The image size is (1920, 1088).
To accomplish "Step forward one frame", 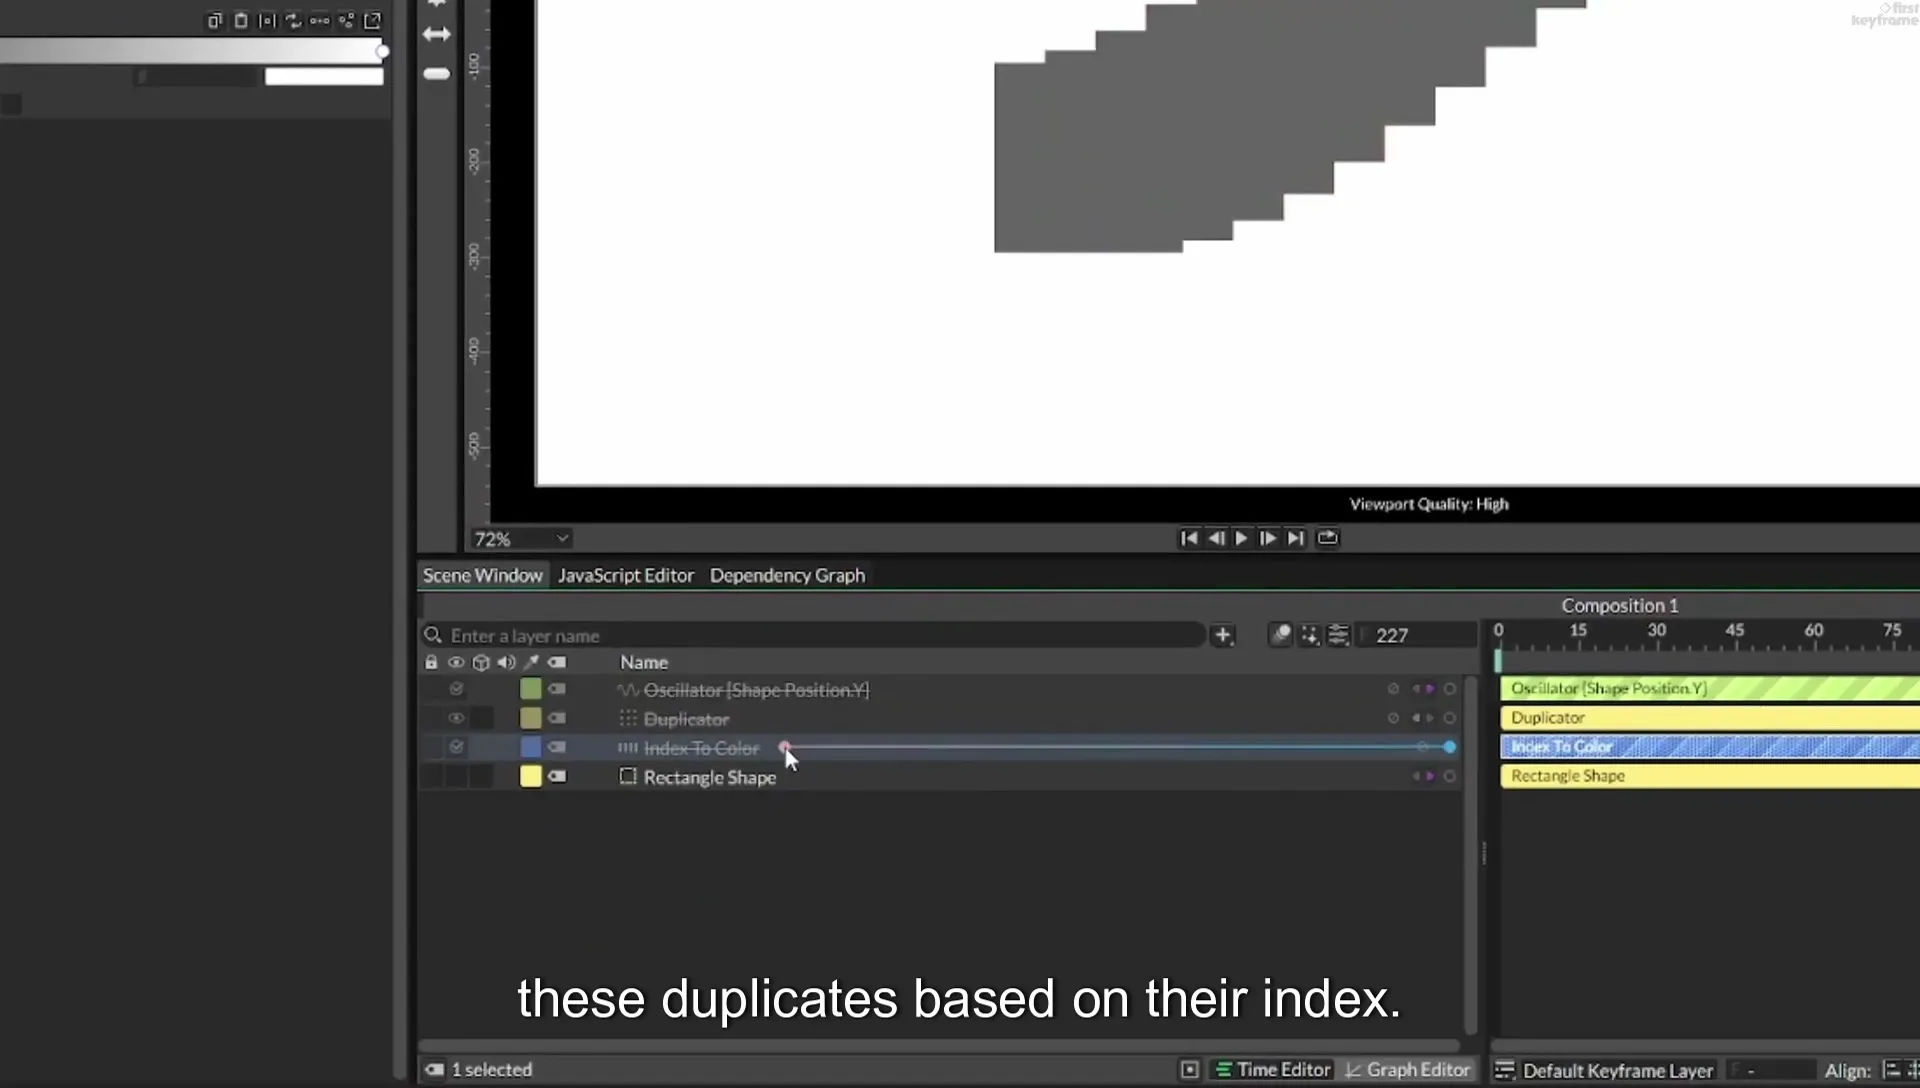I will pyautogui.click(x=1268, y=538).
